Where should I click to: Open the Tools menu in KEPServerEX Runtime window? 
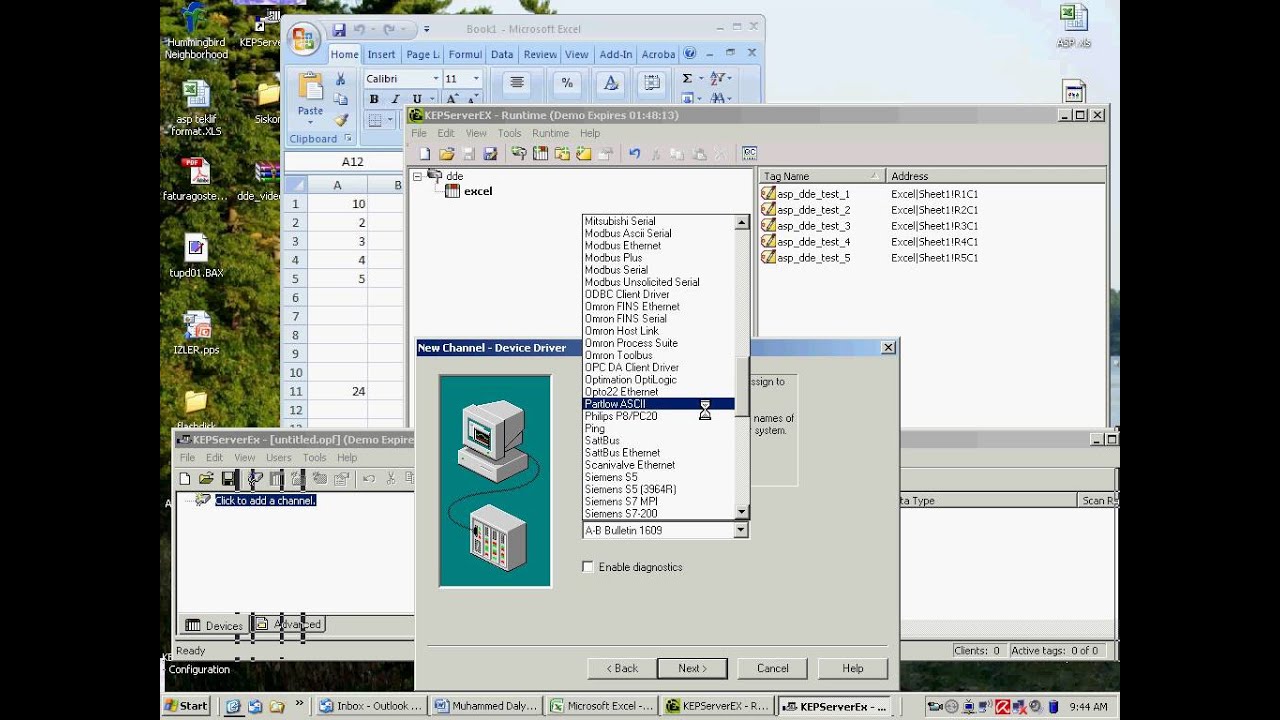click(509, 133)
